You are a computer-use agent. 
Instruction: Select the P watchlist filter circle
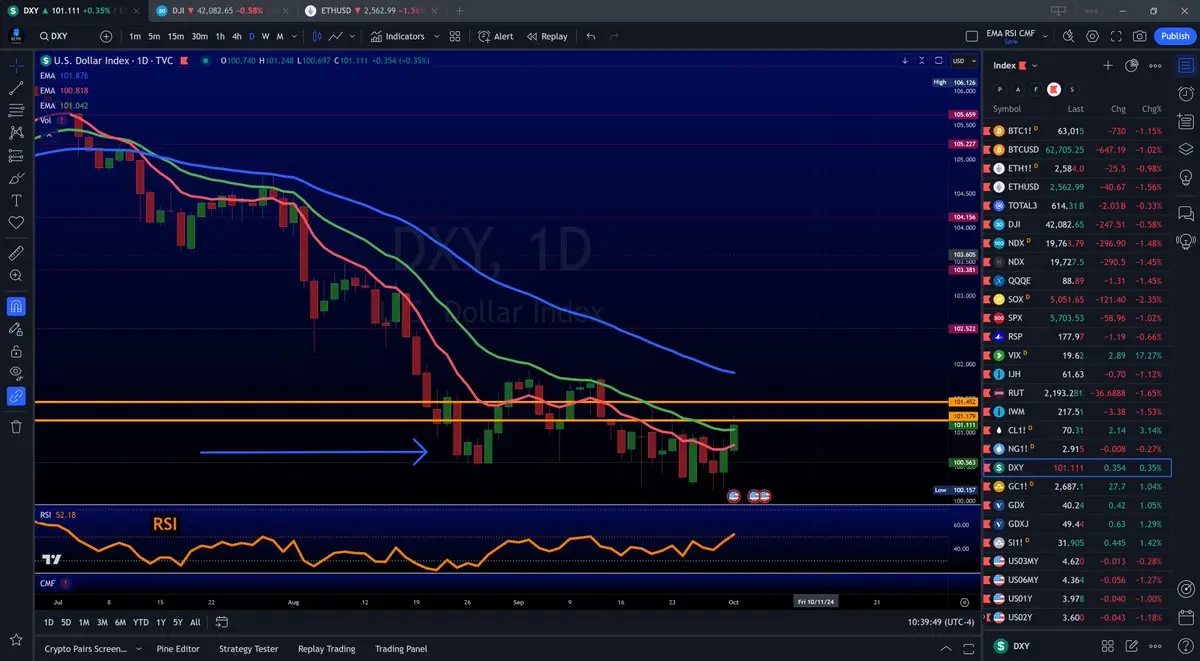tap(999, 89)
